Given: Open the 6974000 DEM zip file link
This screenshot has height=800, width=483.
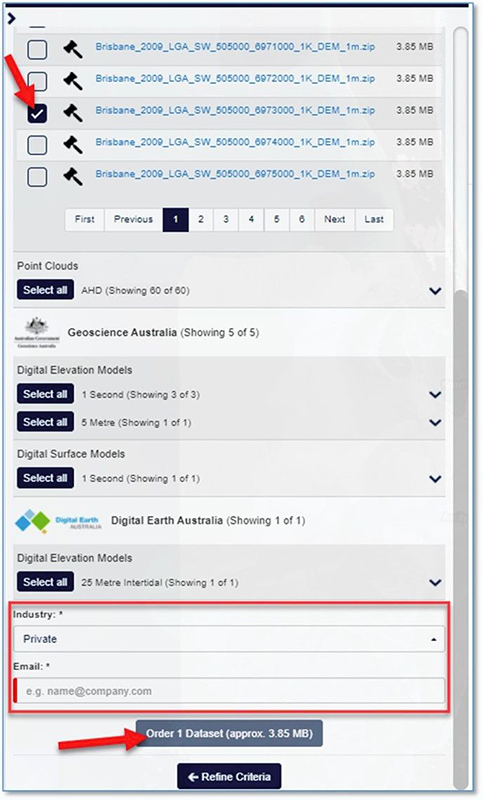Looking at the screenshot, I should coord(235,142).
